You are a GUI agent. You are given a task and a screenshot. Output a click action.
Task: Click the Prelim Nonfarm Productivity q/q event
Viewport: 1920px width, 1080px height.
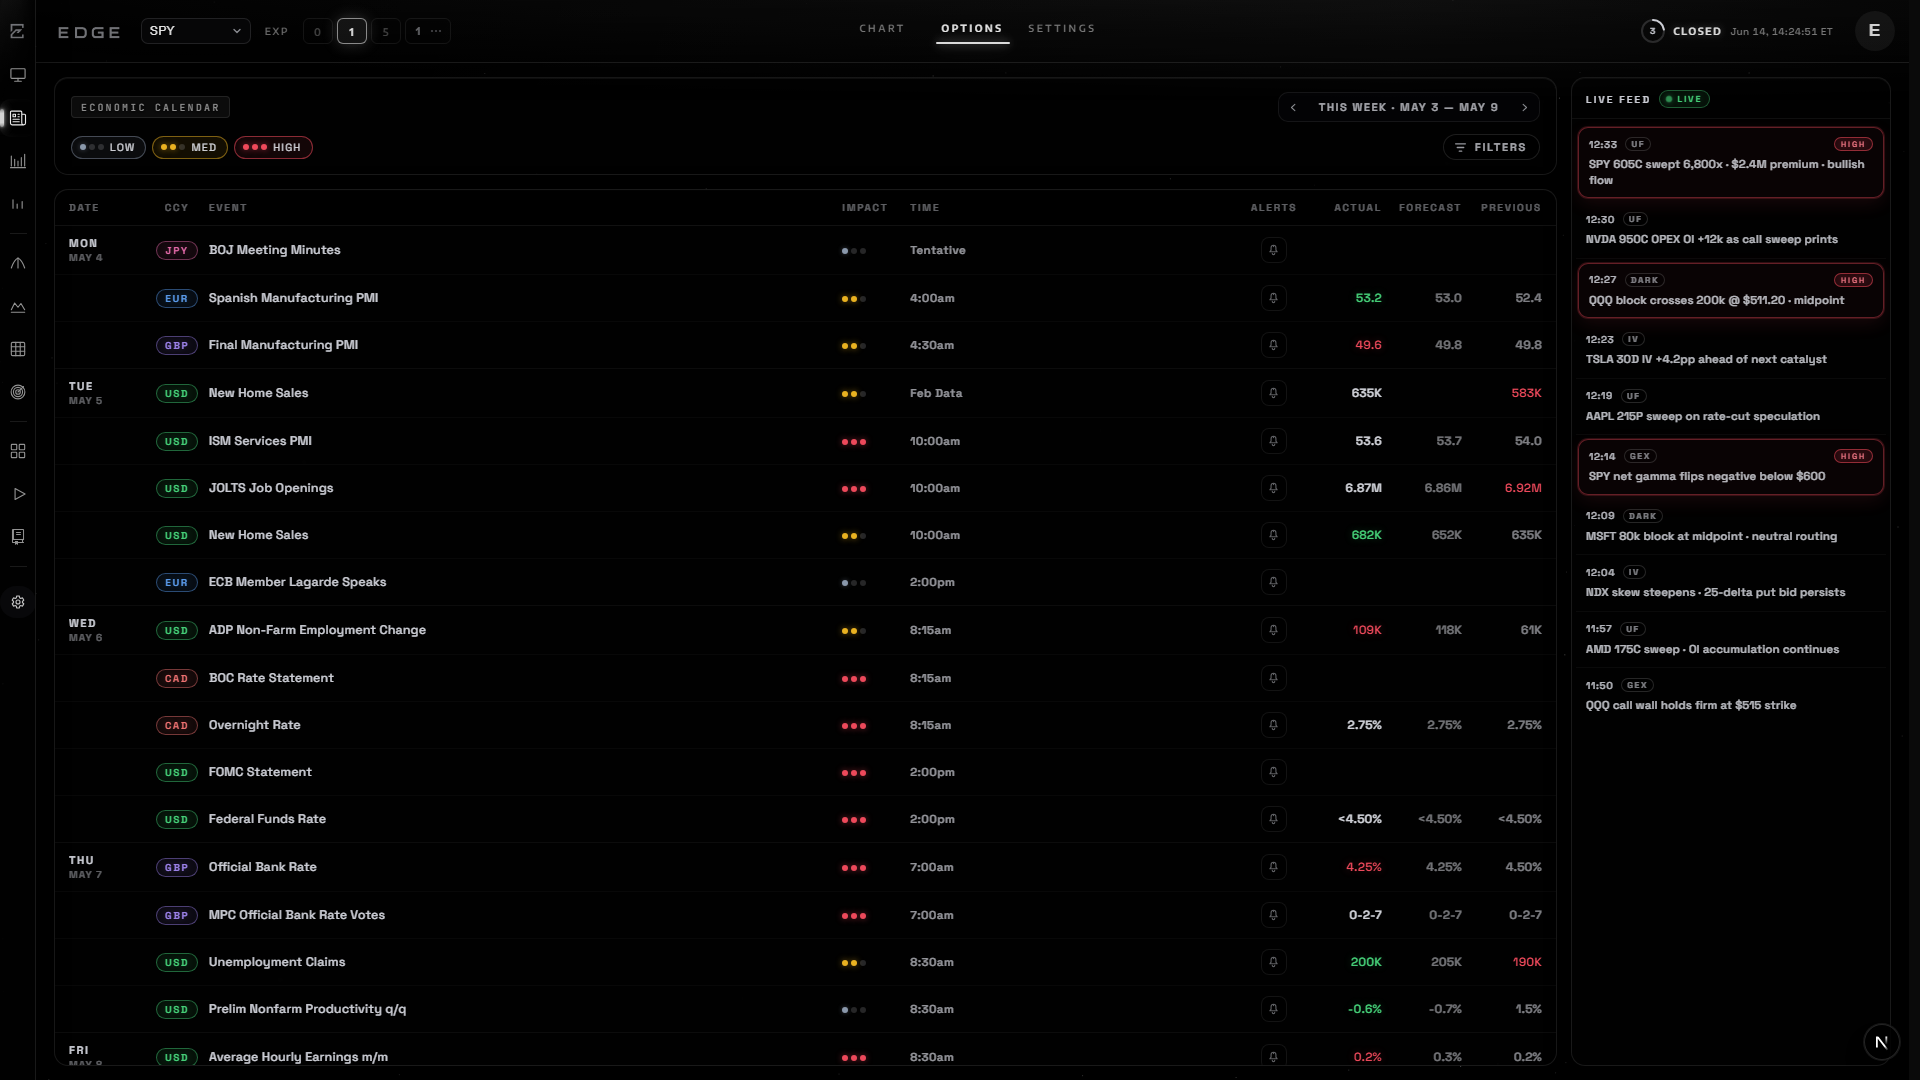(307, 1009)
